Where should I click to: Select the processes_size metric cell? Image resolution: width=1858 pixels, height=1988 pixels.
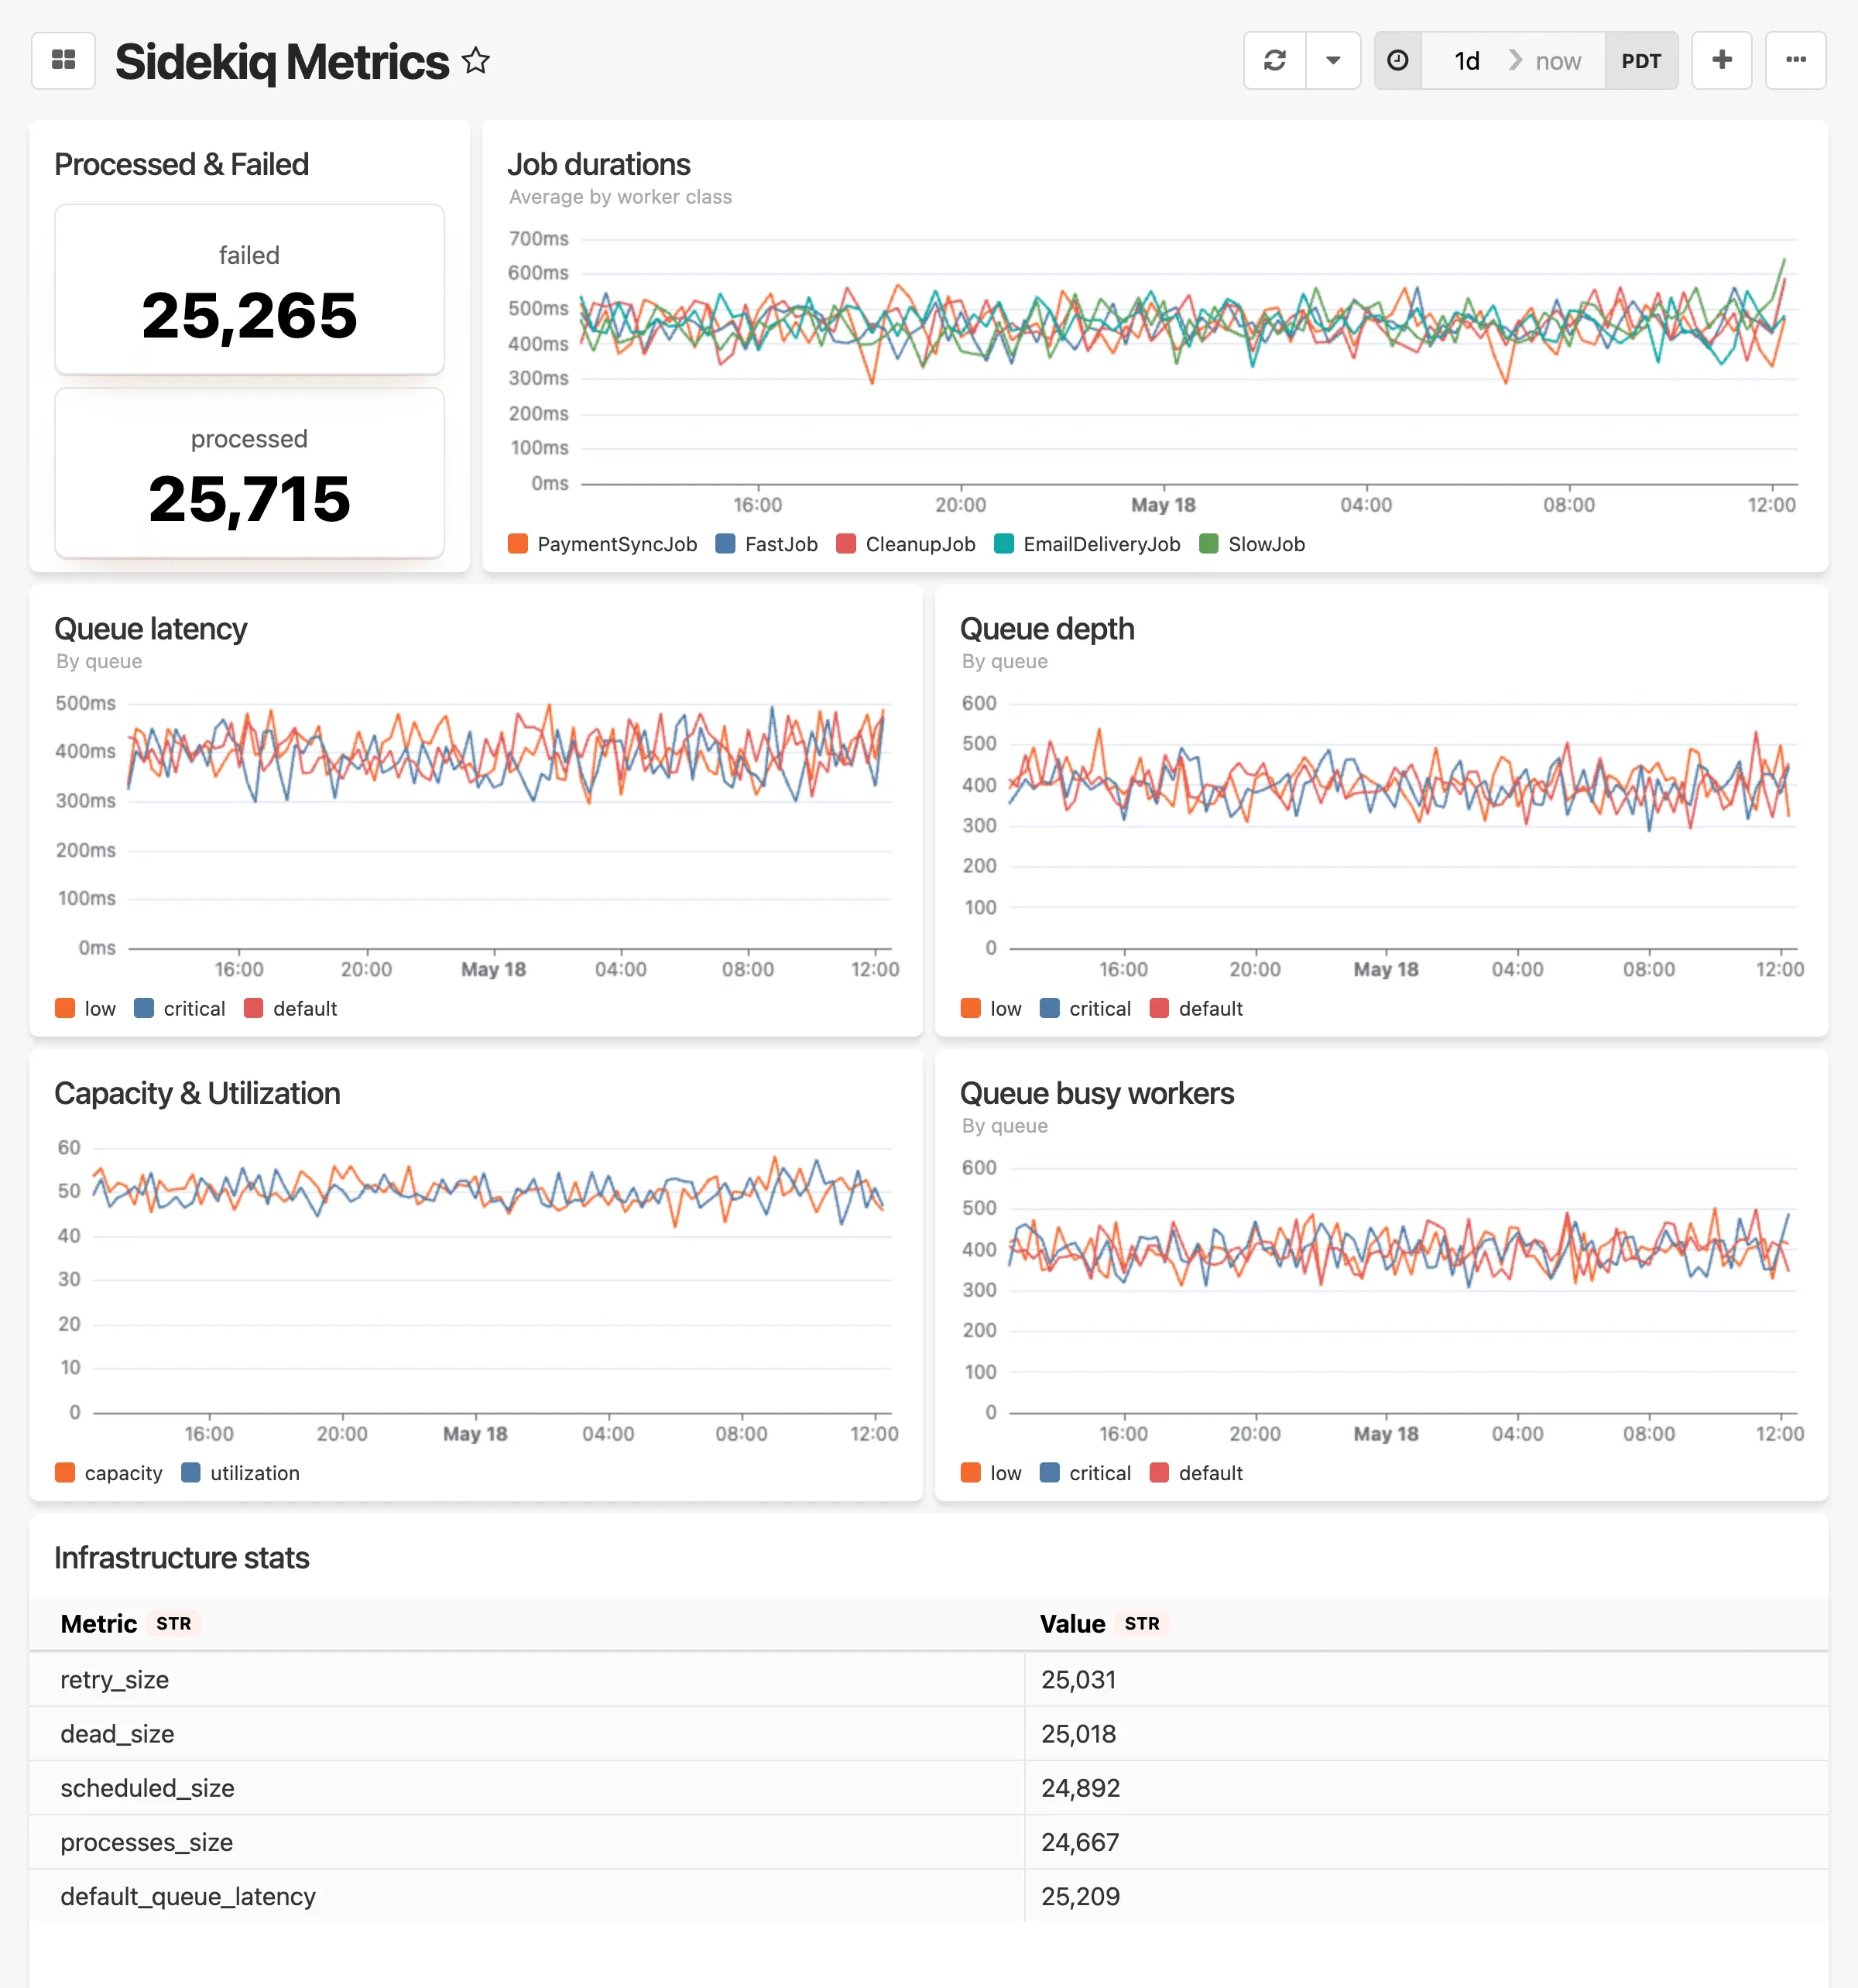pyautogui.click(x=527, y=1841)
